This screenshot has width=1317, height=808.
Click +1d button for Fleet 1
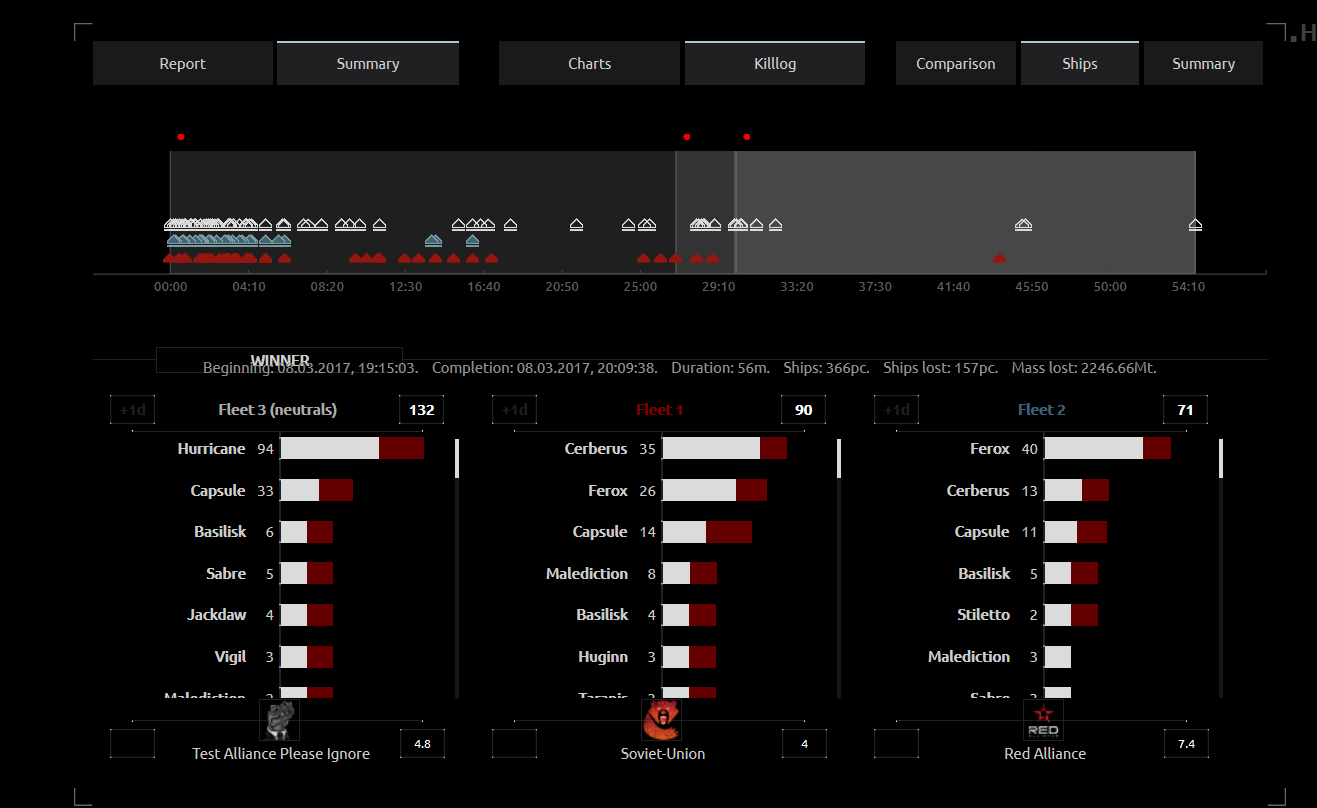pyautogui.click(x=515, y=410)
